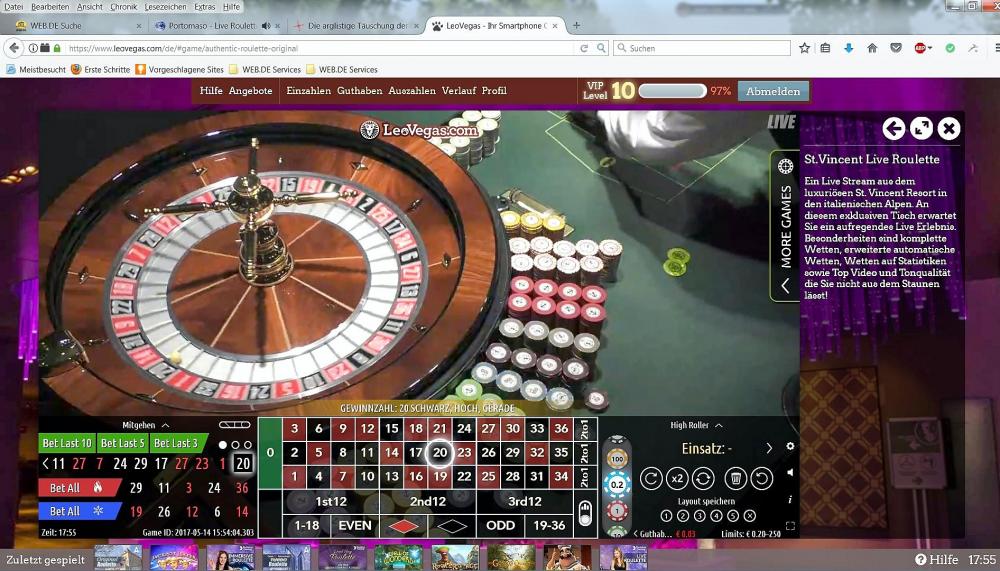Click Bet Last 5 button
This screenshot has height=571, width=1000.
tap(122, 443)
